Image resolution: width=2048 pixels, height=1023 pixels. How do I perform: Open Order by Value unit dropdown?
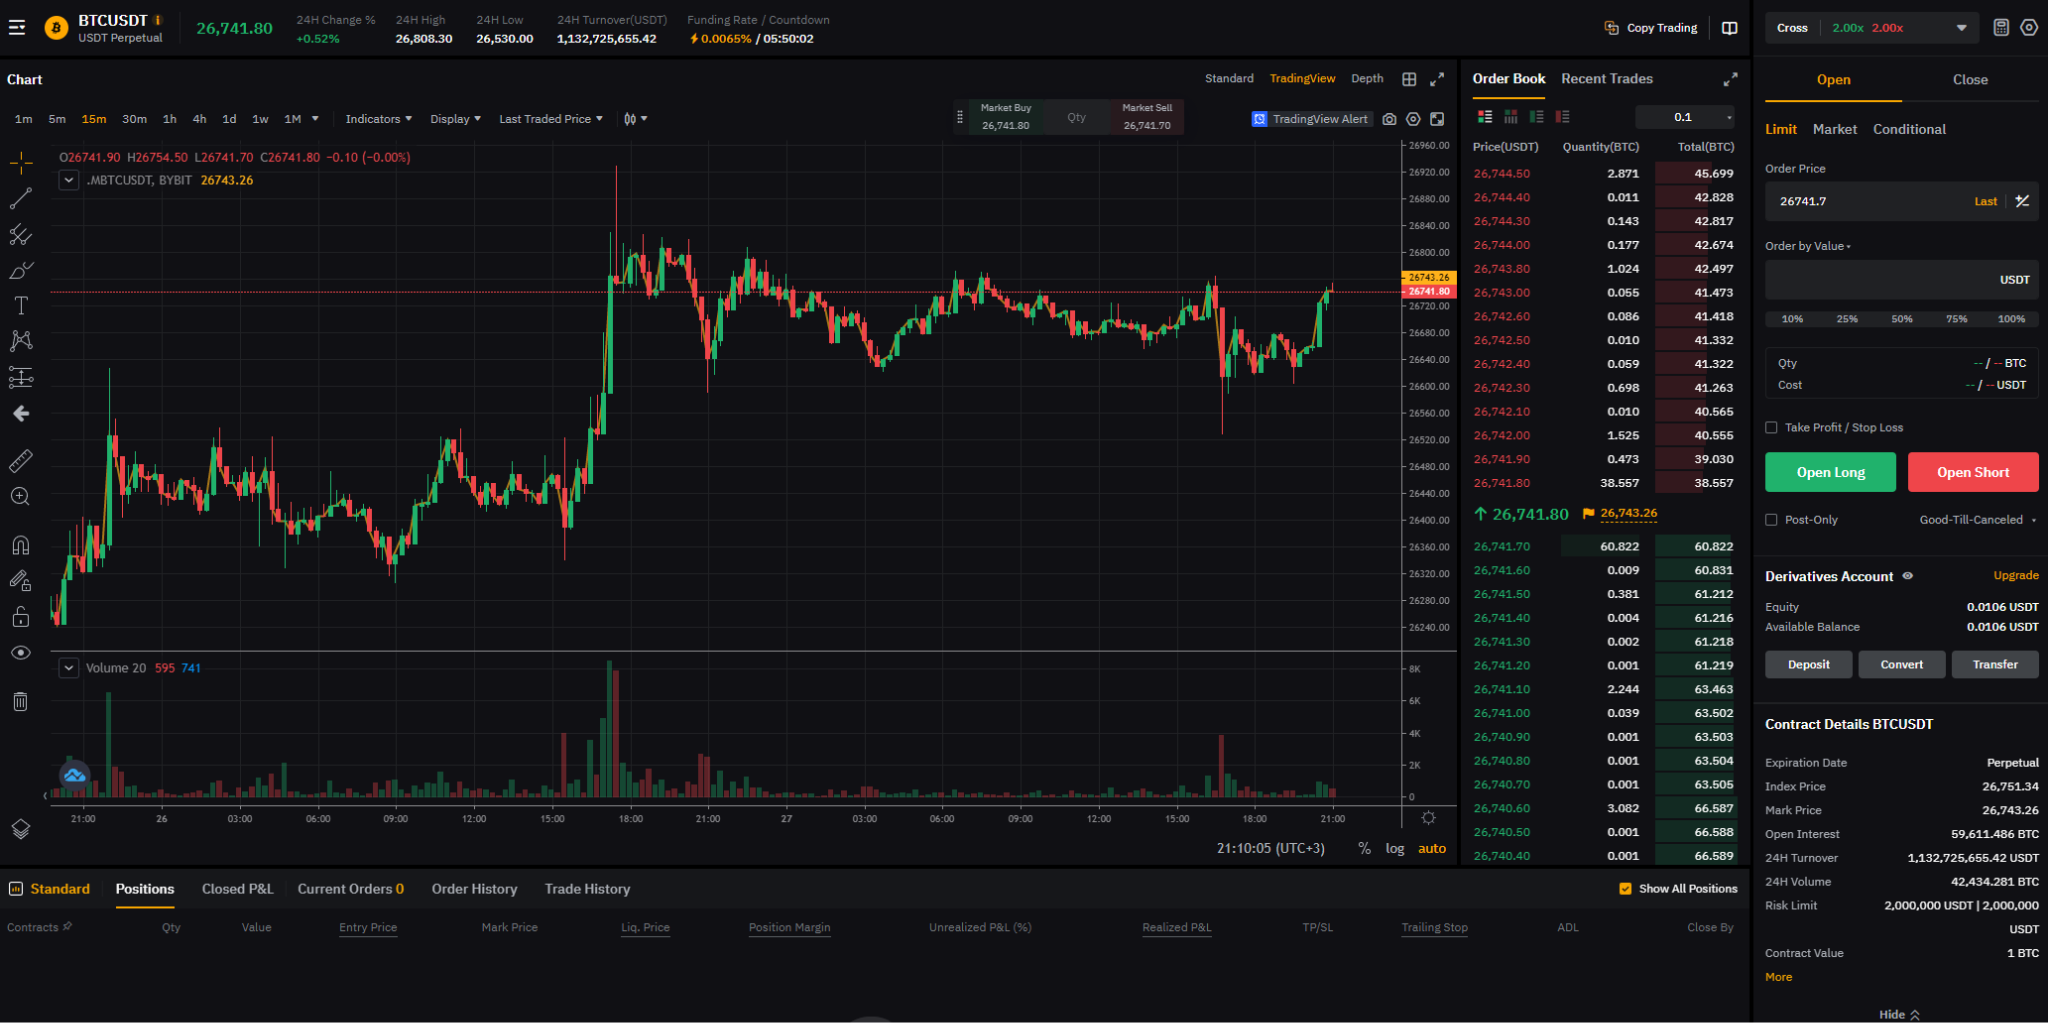[x=1808, y=246]
